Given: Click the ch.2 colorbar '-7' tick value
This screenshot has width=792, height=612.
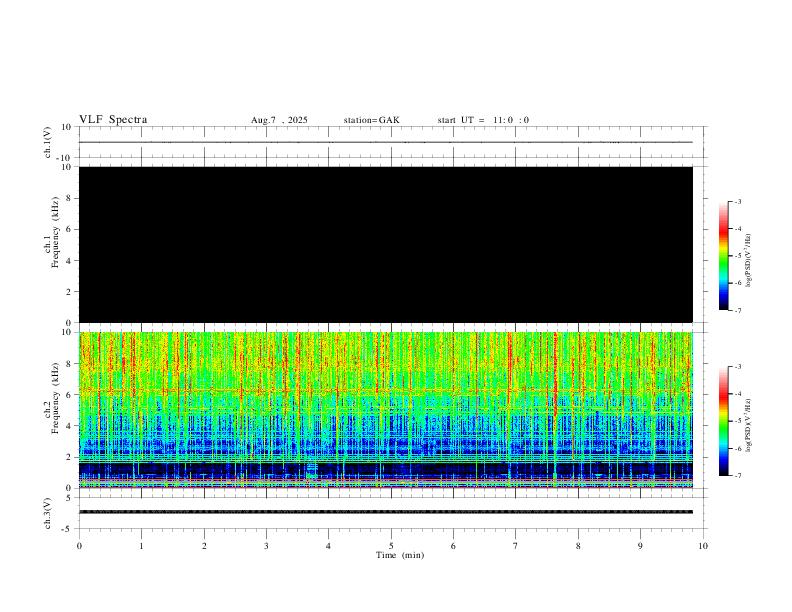Looking at the screenshot, I should pos(737,476).
